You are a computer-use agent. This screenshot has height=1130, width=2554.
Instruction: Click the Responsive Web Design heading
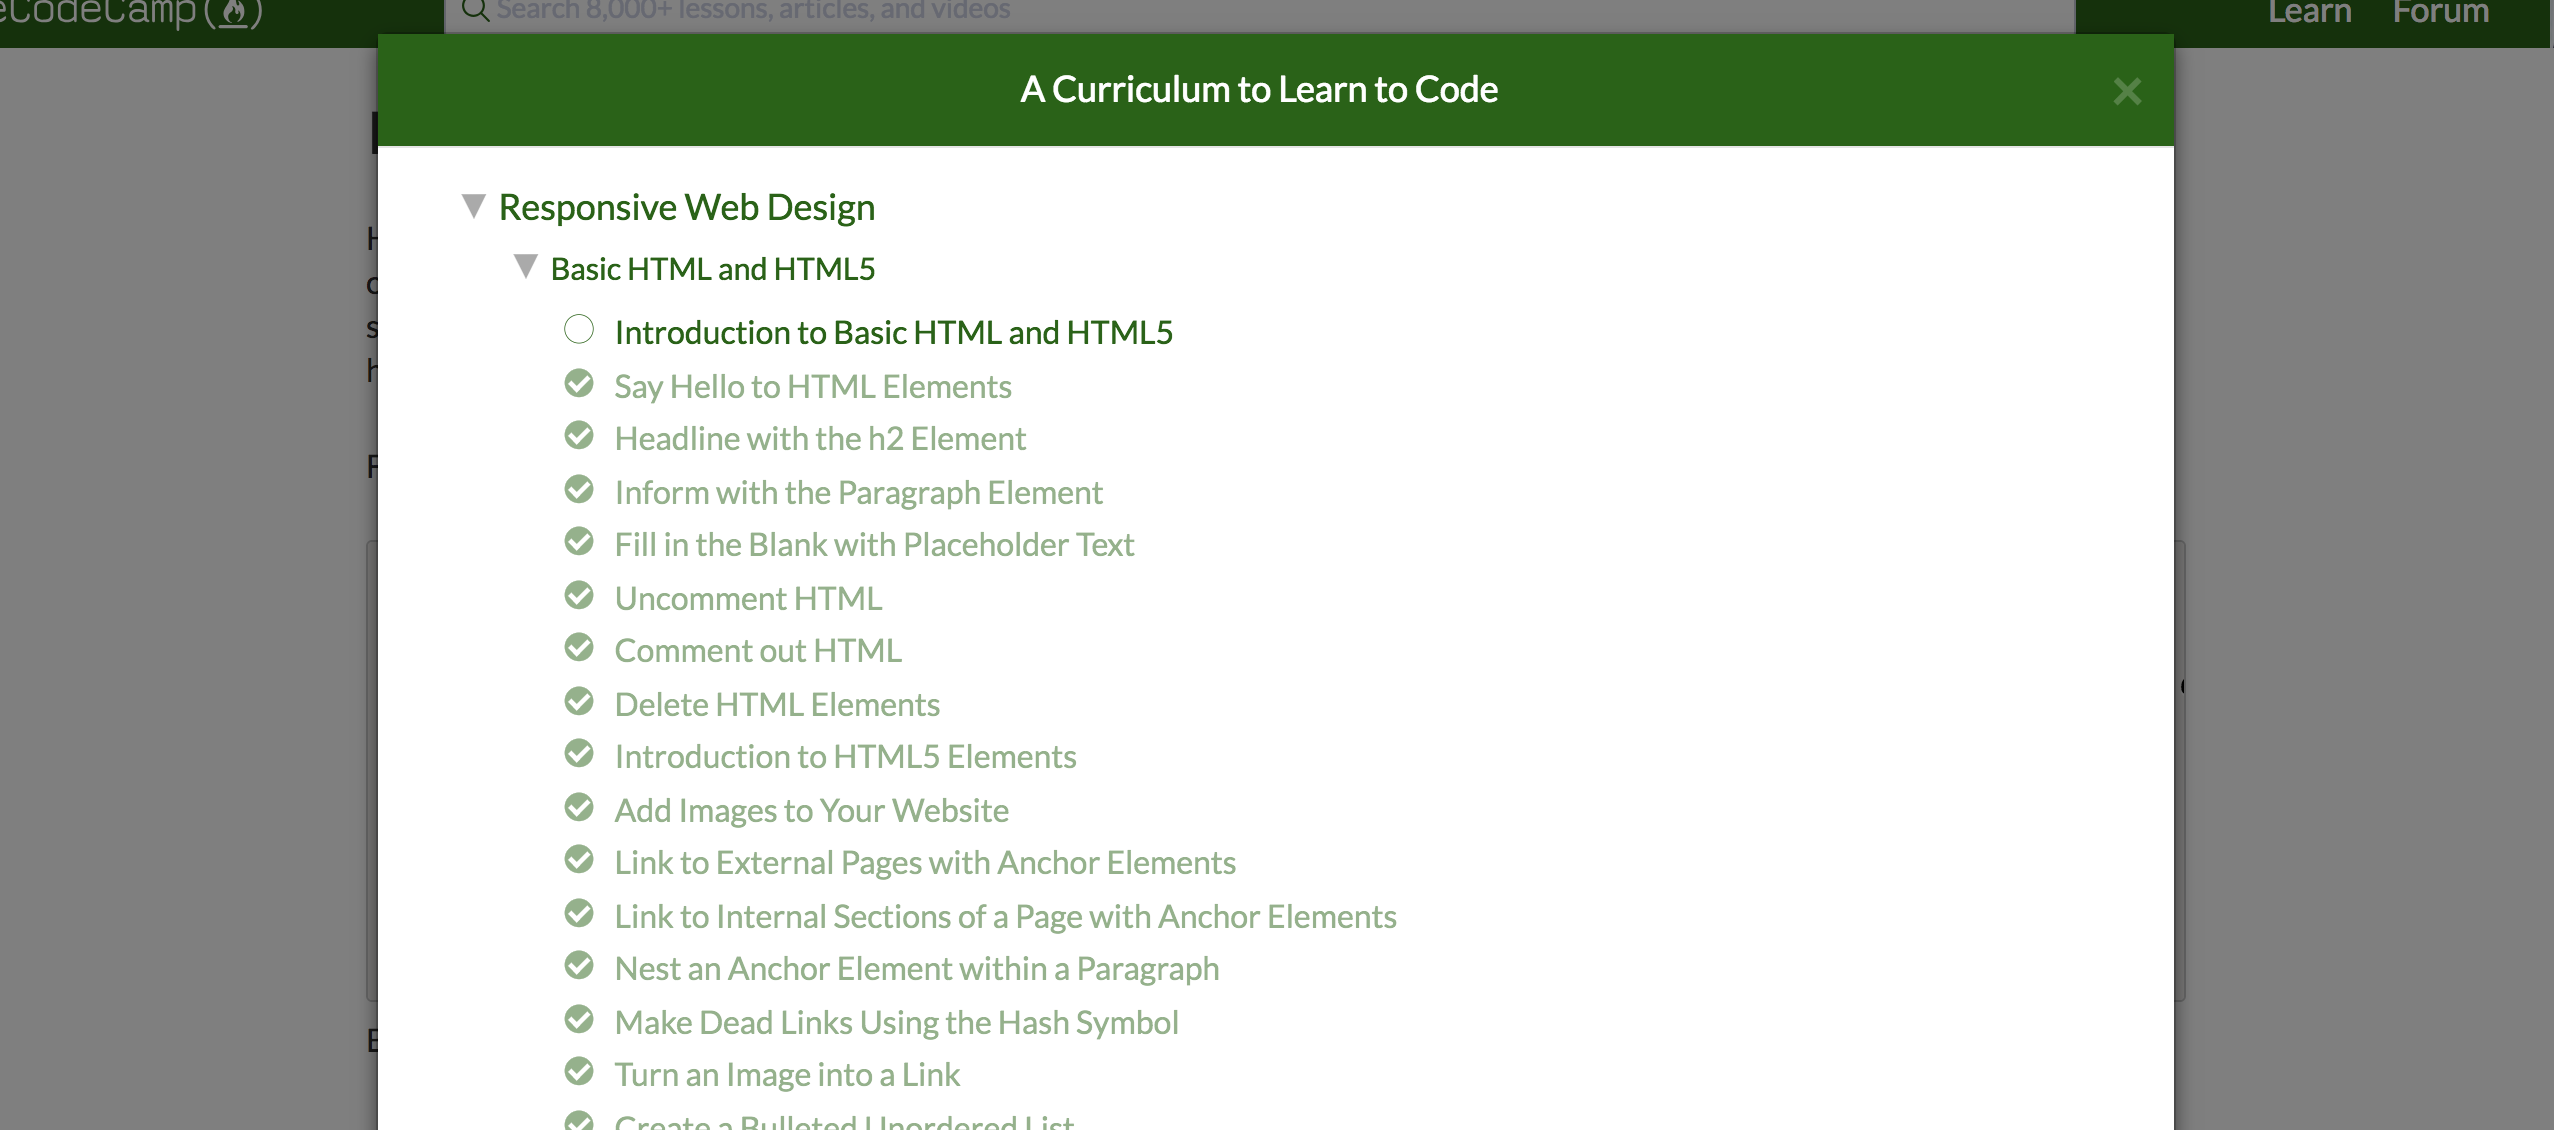(687, 207)
